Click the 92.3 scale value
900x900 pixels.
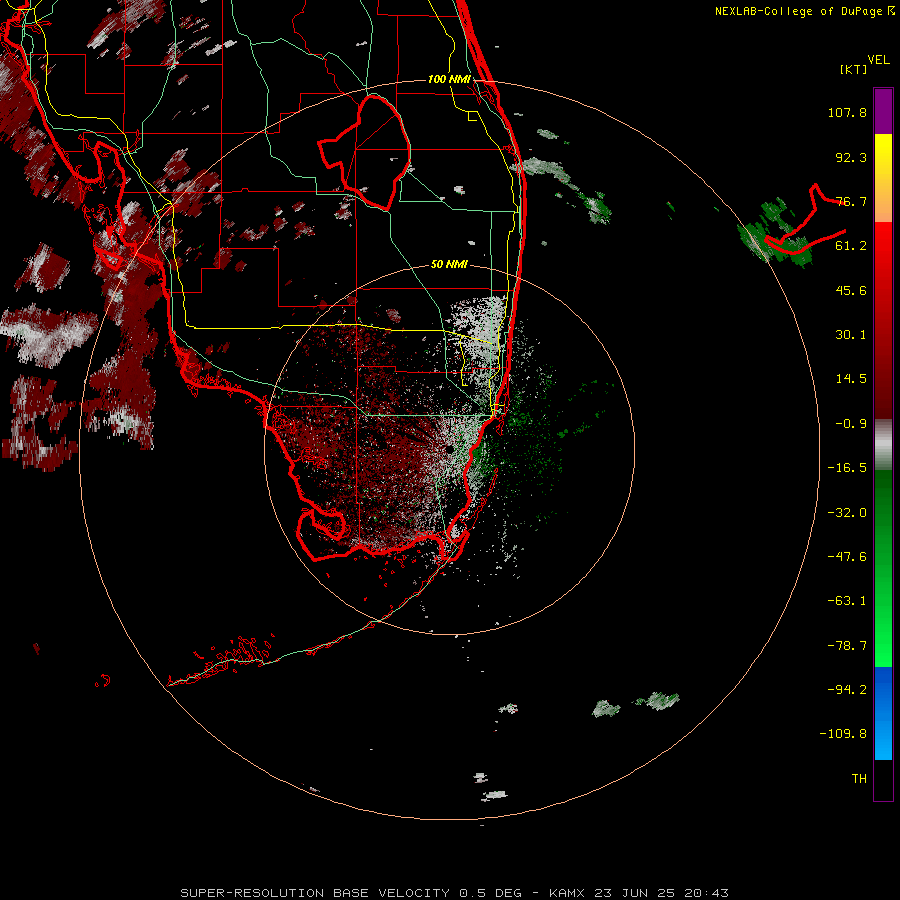(x=851, y=157)
